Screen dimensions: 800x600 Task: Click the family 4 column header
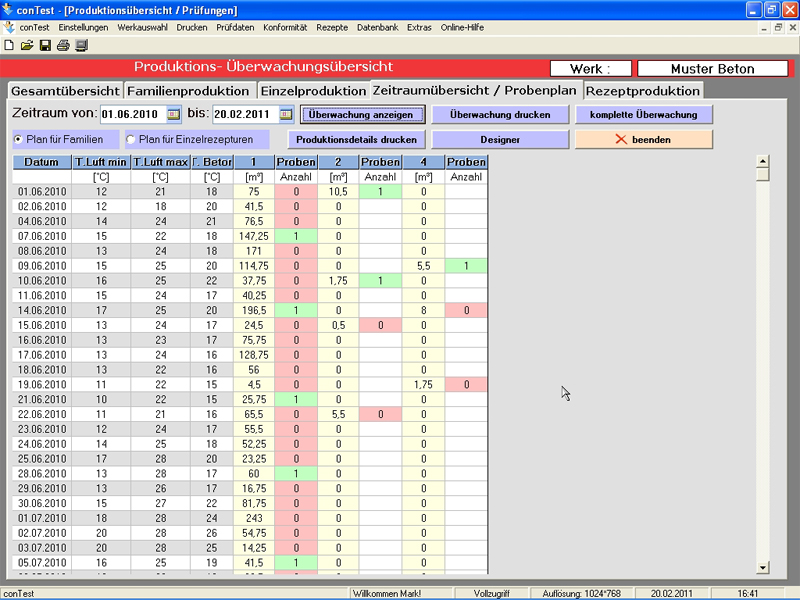(x=423, y=162)
